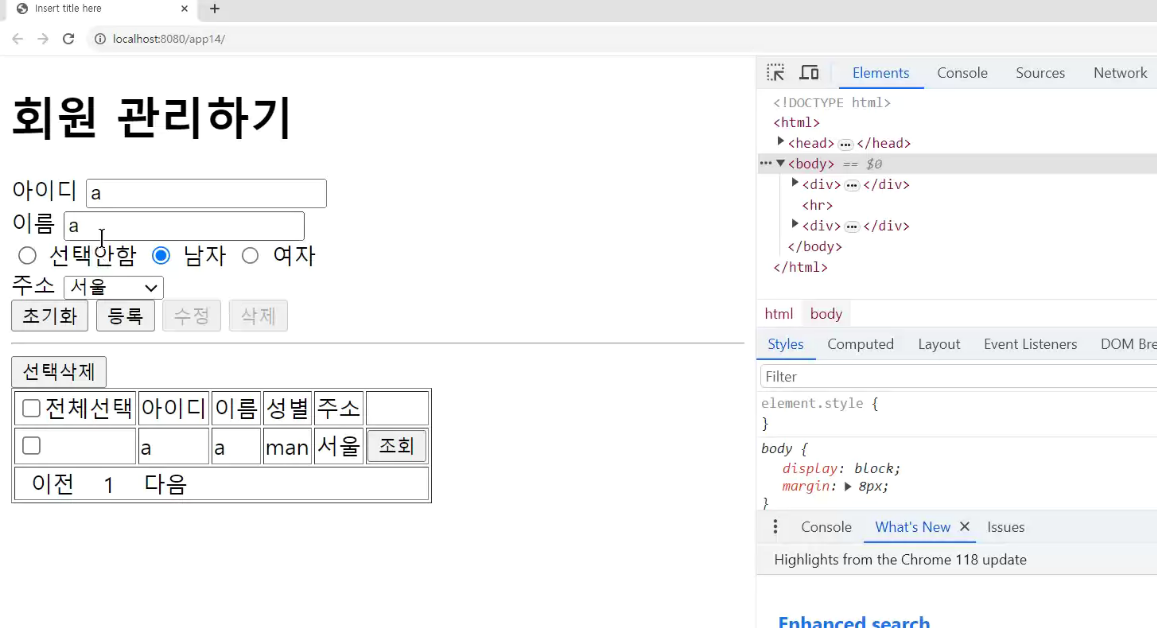View site information icon beside the URL
Image resolution: width=1157 pixels, height=628 pixels.
click(x=100, y=38)
